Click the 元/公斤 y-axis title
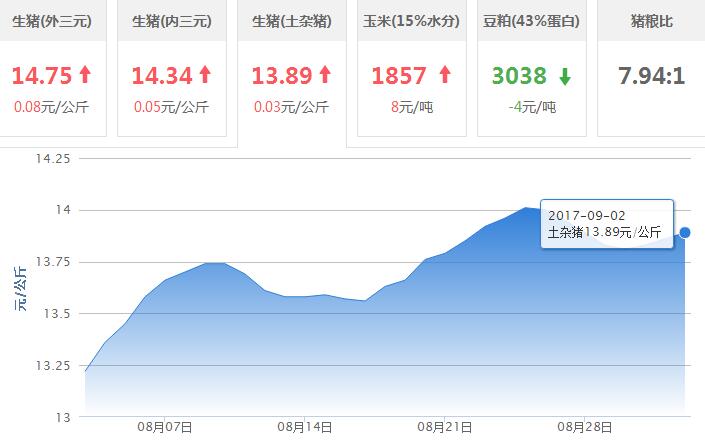The width and height of the screenshot is (705, 446). [21, 288]
